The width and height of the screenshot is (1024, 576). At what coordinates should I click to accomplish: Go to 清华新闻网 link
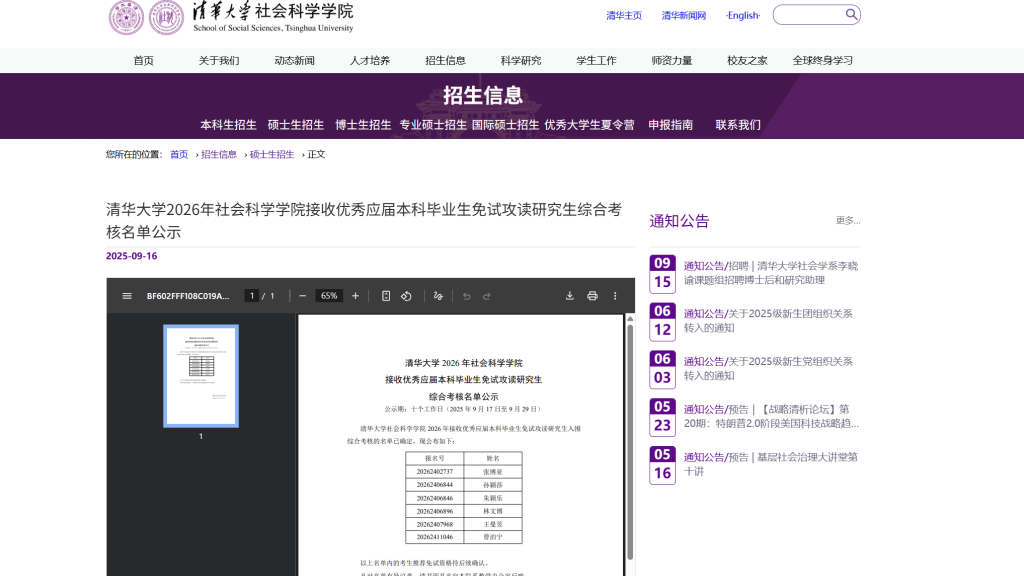pos(684,15)
